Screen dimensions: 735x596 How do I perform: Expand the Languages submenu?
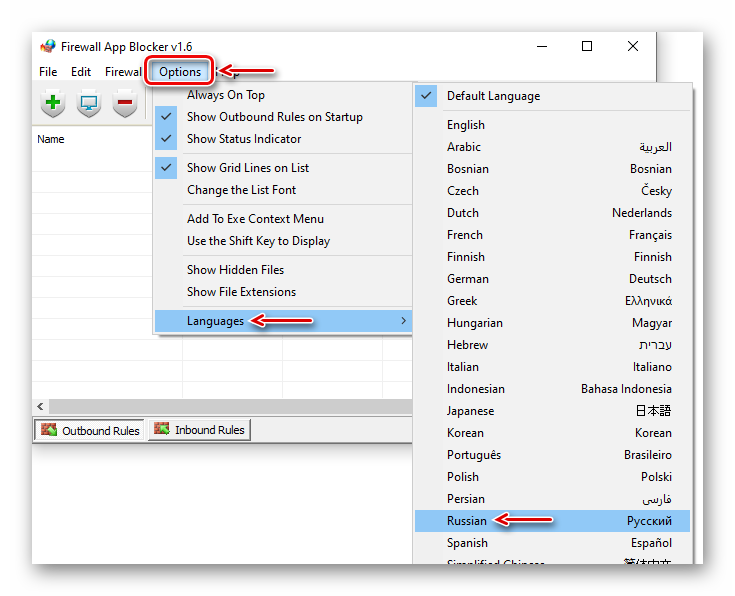[283, 321]
